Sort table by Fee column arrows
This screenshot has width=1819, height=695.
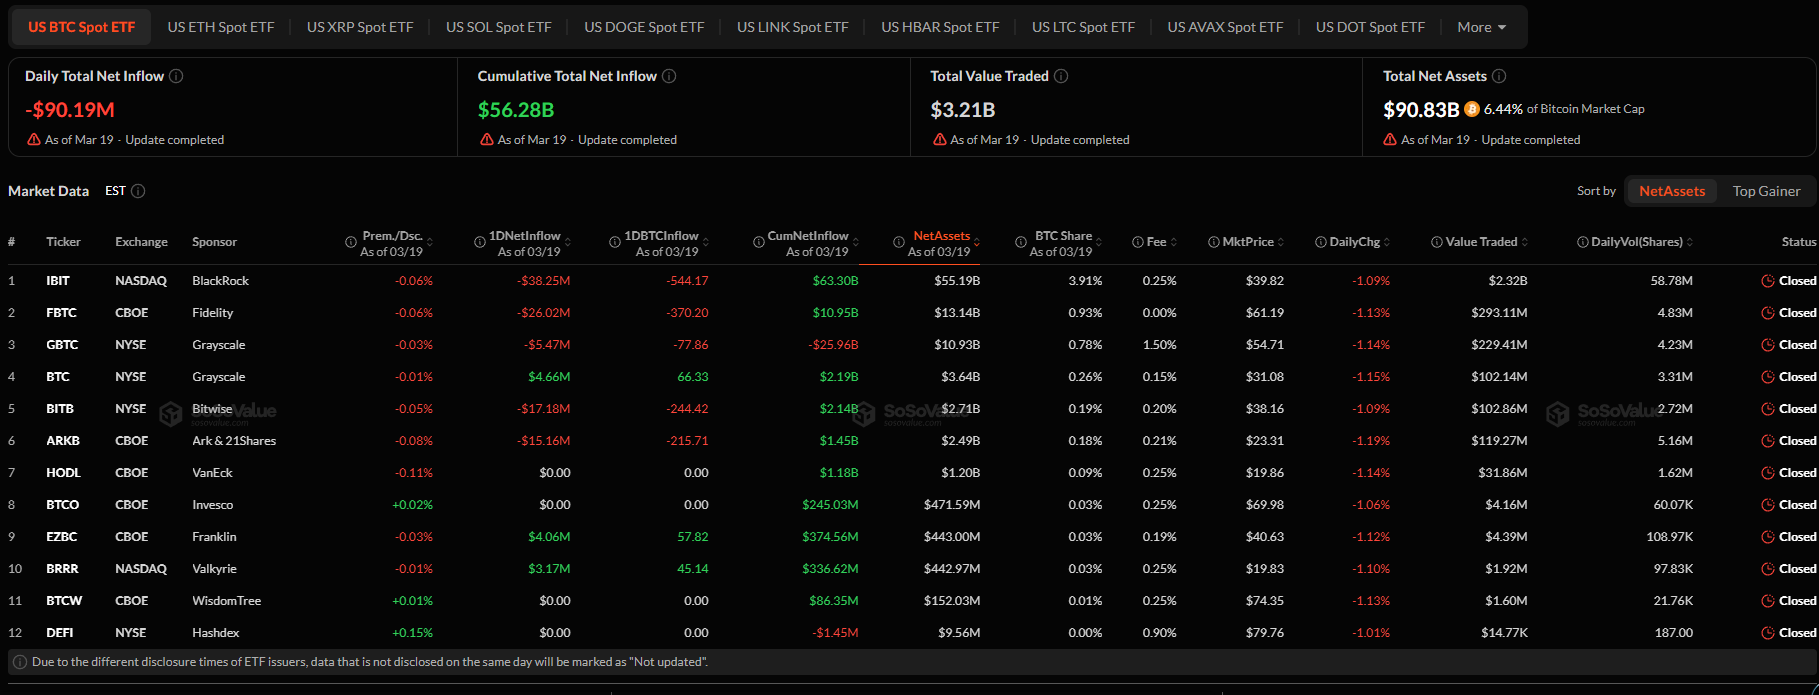click(1174, 242)
